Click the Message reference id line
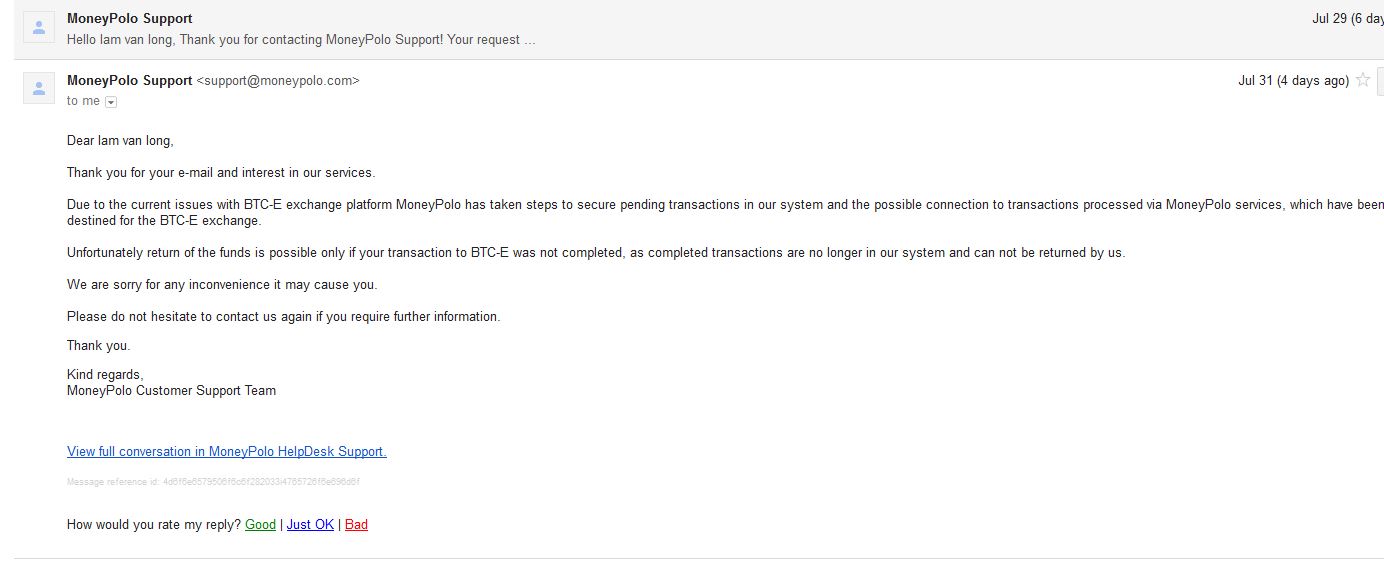Viewport: 1384px width, 569px height. tap(213, 482)
